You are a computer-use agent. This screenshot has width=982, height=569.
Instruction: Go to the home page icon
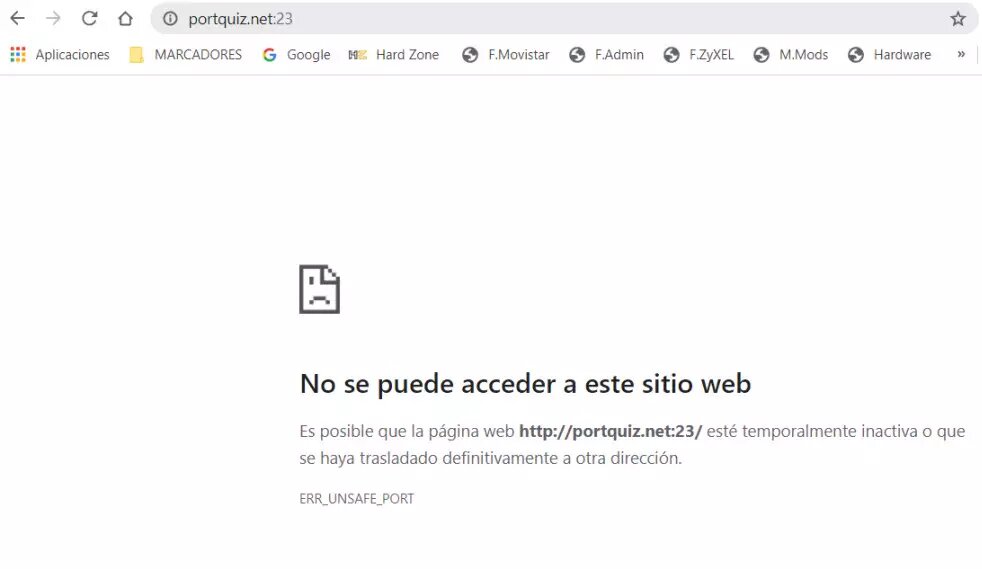125,18
